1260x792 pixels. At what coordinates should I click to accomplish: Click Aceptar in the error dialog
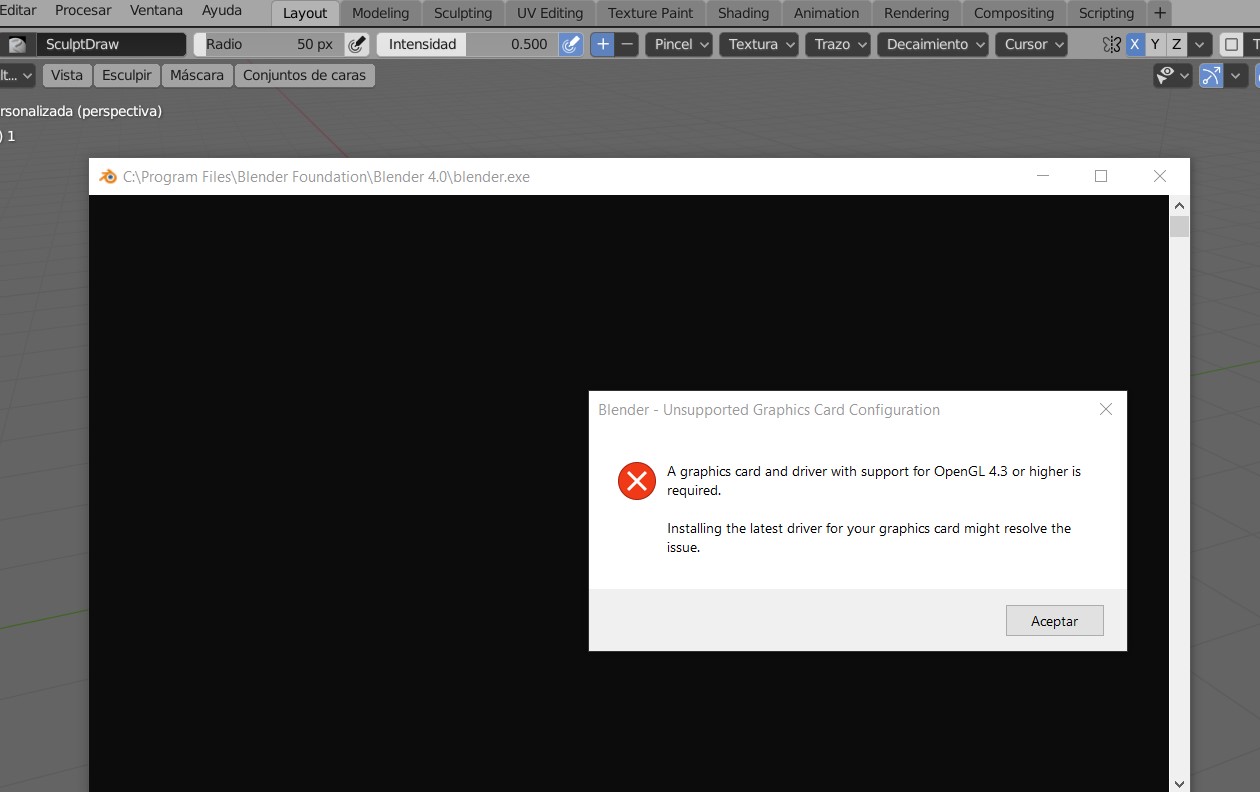(1055, 621)
